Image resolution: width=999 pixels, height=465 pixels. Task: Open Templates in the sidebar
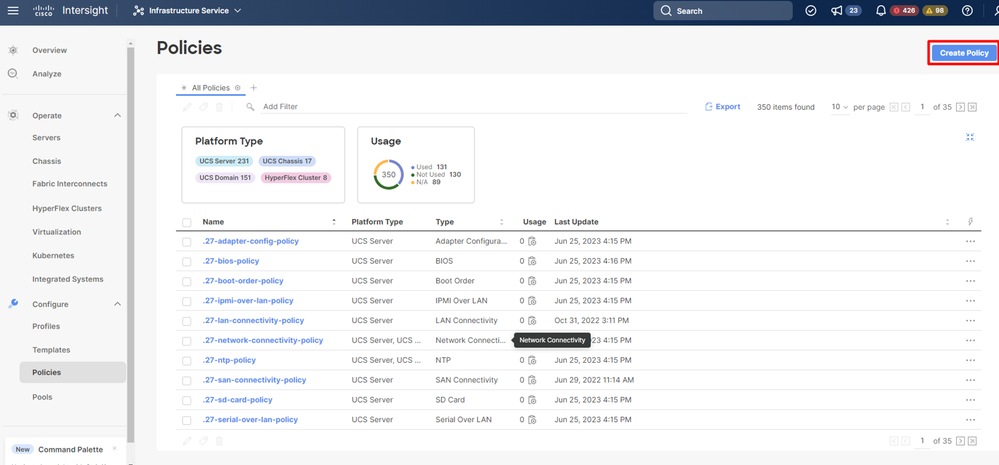[51, 350]
